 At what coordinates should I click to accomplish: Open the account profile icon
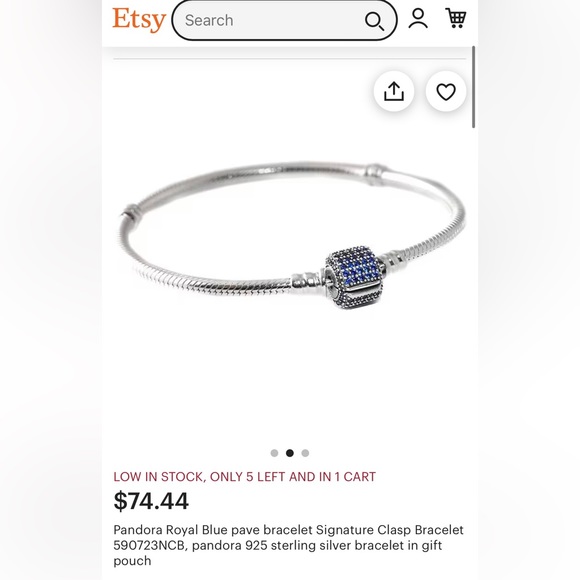click(x=418, y=18)
